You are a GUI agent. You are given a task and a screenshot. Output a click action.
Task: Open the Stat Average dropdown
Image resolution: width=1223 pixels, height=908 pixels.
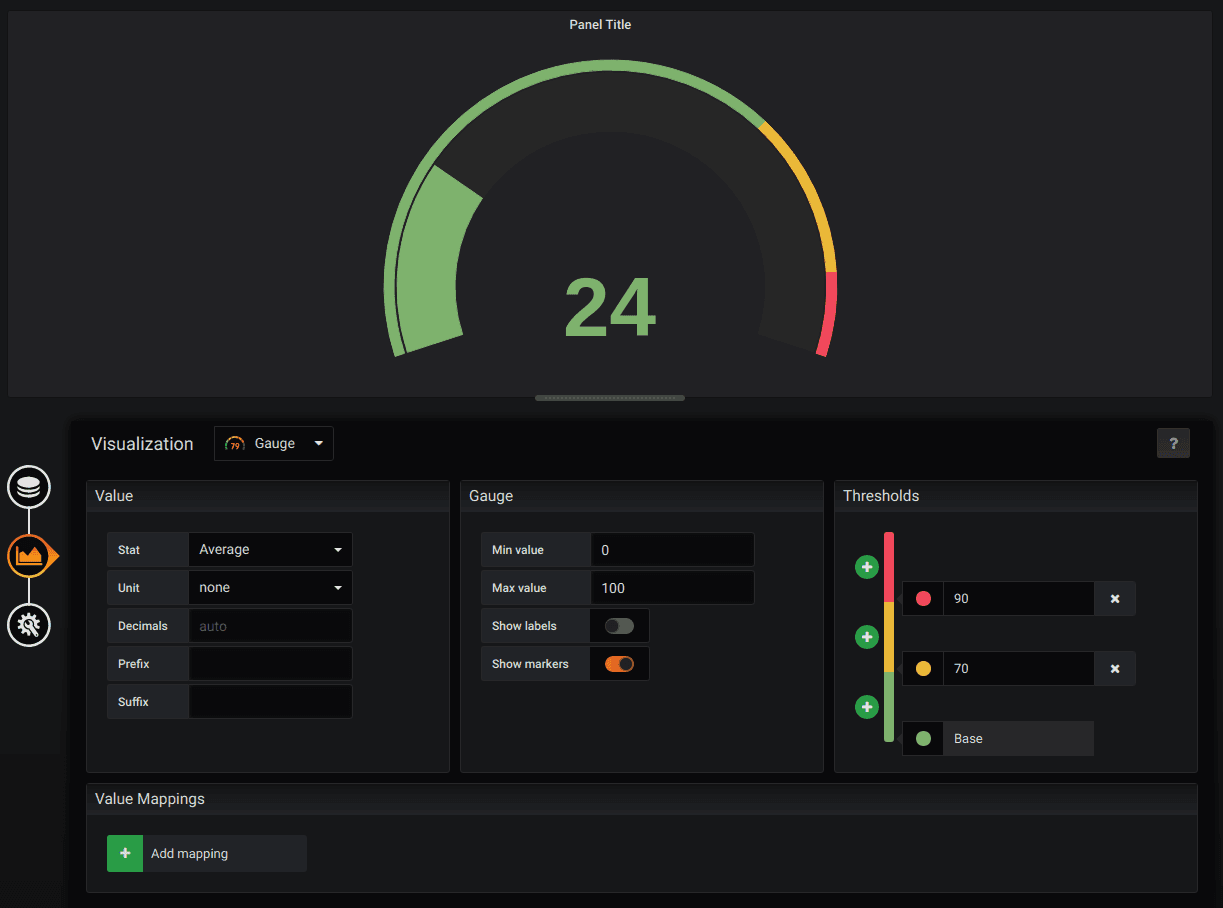pyautogui.click(x=270, y=550)
